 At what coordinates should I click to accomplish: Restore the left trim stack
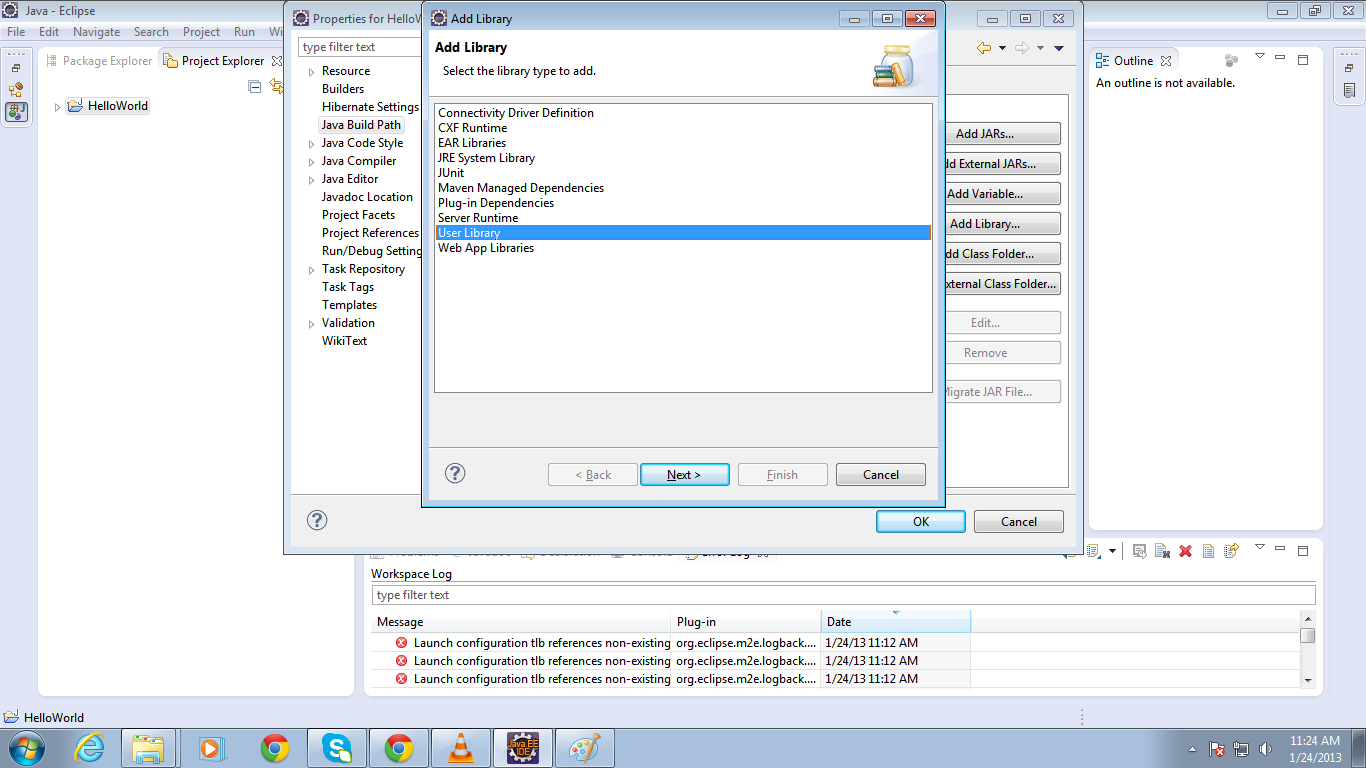[16, 68]
